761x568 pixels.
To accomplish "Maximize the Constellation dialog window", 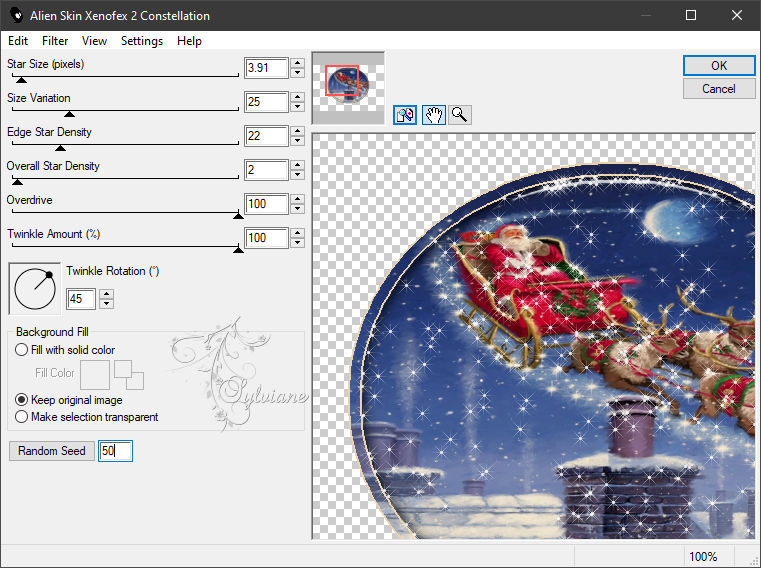I will 691,15.
